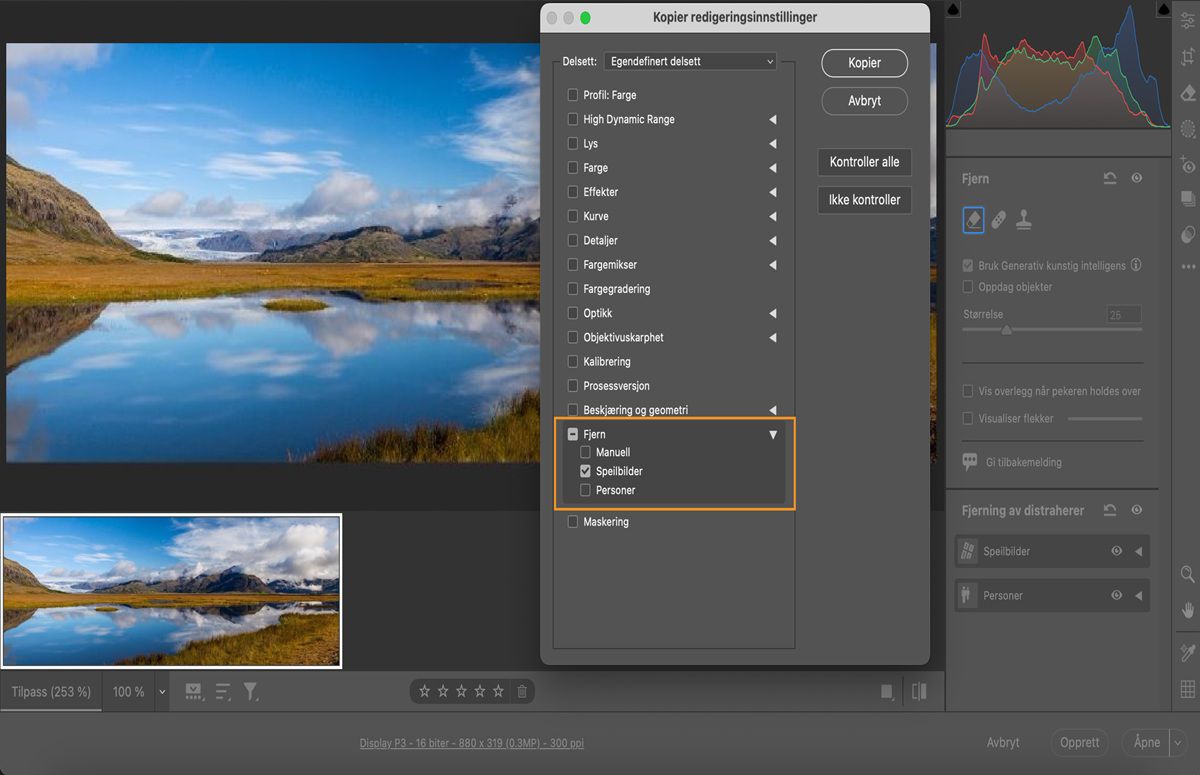Screen dimensions: 1200x775
Task: Reset the Fjern panel with the undo arrow
Action: click(x=1110, y=178)
